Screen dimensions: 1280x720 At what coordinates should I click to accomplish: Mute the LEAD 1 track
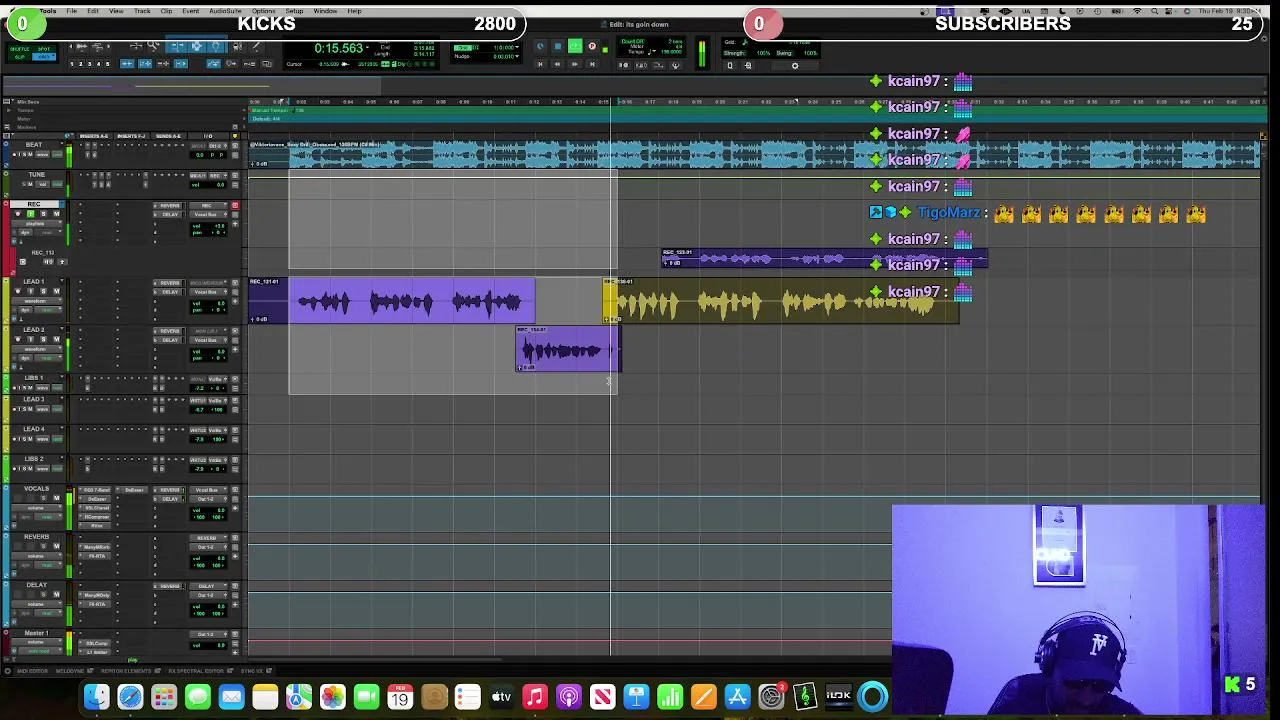click(56, 291)
